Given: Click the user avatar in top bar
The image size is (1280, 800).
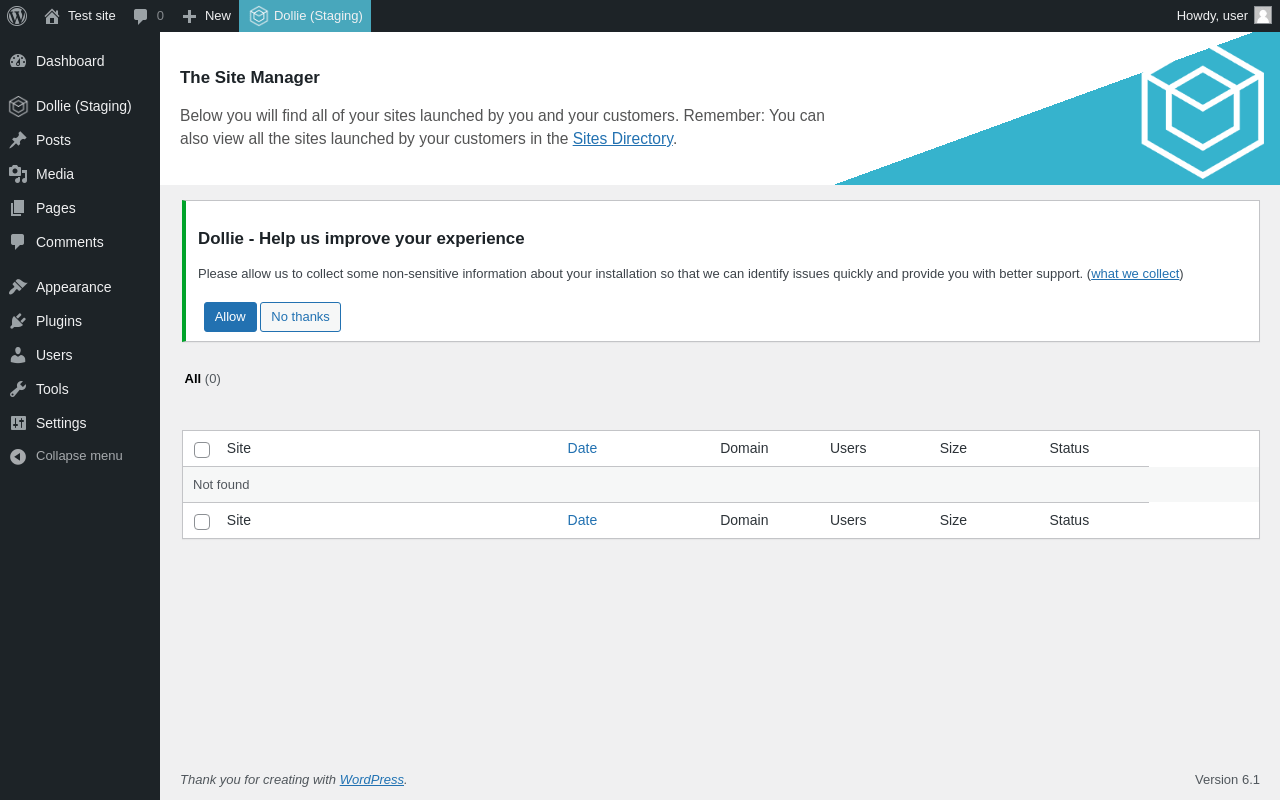Looking at the screenshot, I should point(1263,15).
